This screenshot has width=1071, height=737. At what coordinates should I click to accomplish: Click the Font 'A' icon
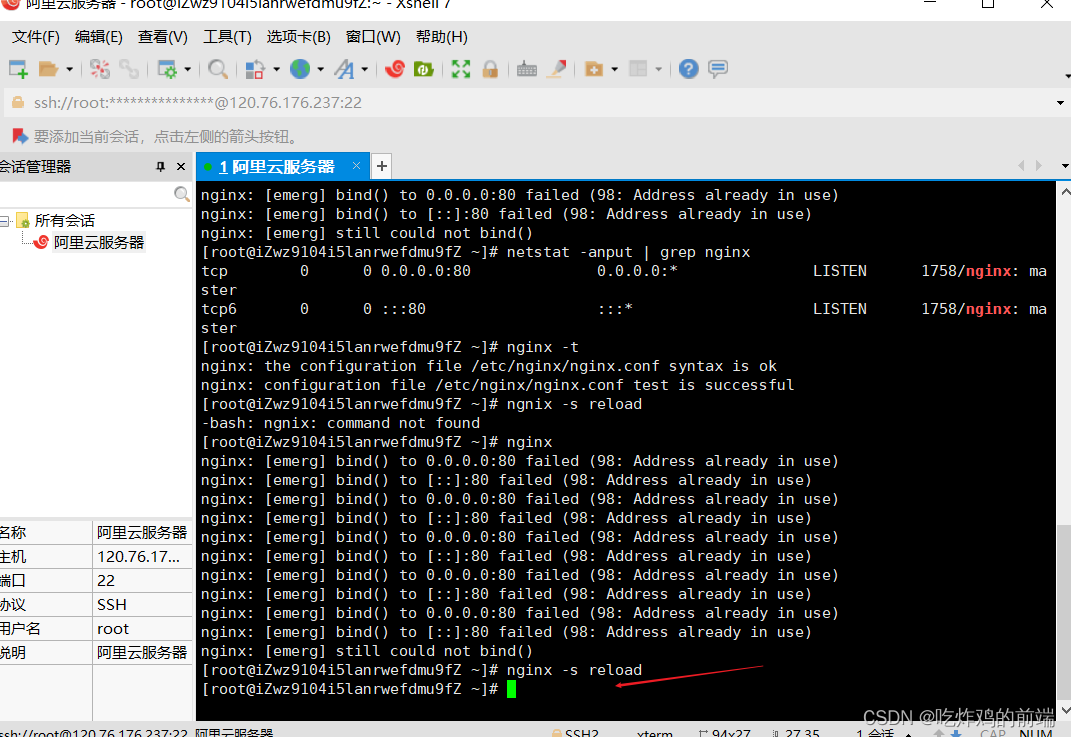[344, 69]
